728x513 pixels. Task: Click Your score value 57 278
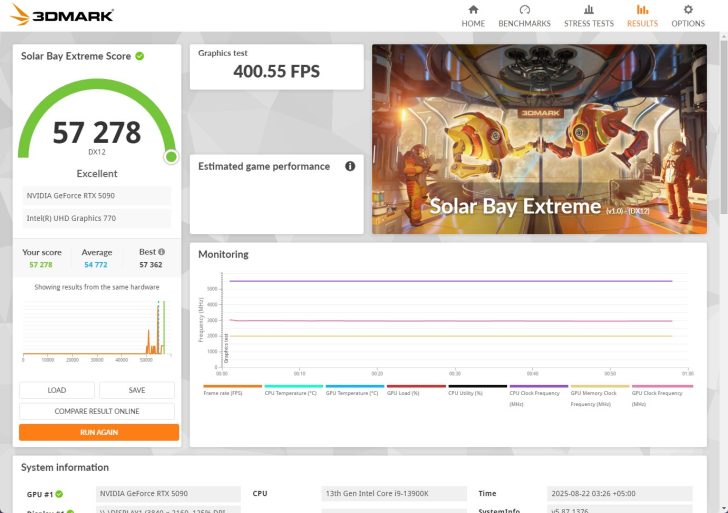coord(41,265)
